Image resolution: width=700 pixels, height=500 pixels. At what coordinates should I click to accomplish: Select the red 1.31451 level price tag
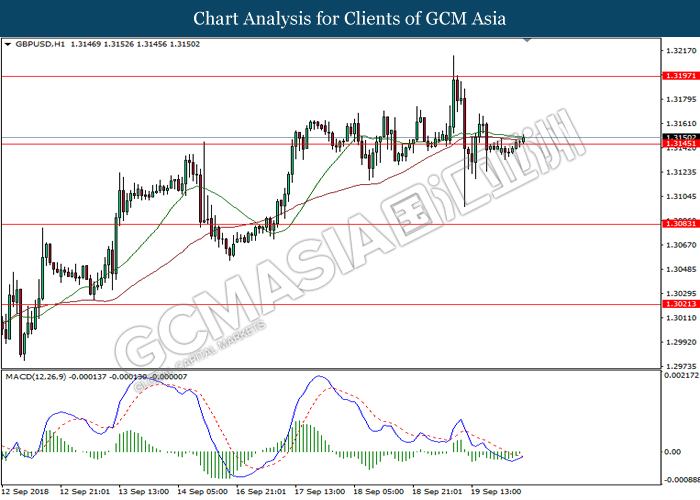pyautogui.click(x=680, y=144)
